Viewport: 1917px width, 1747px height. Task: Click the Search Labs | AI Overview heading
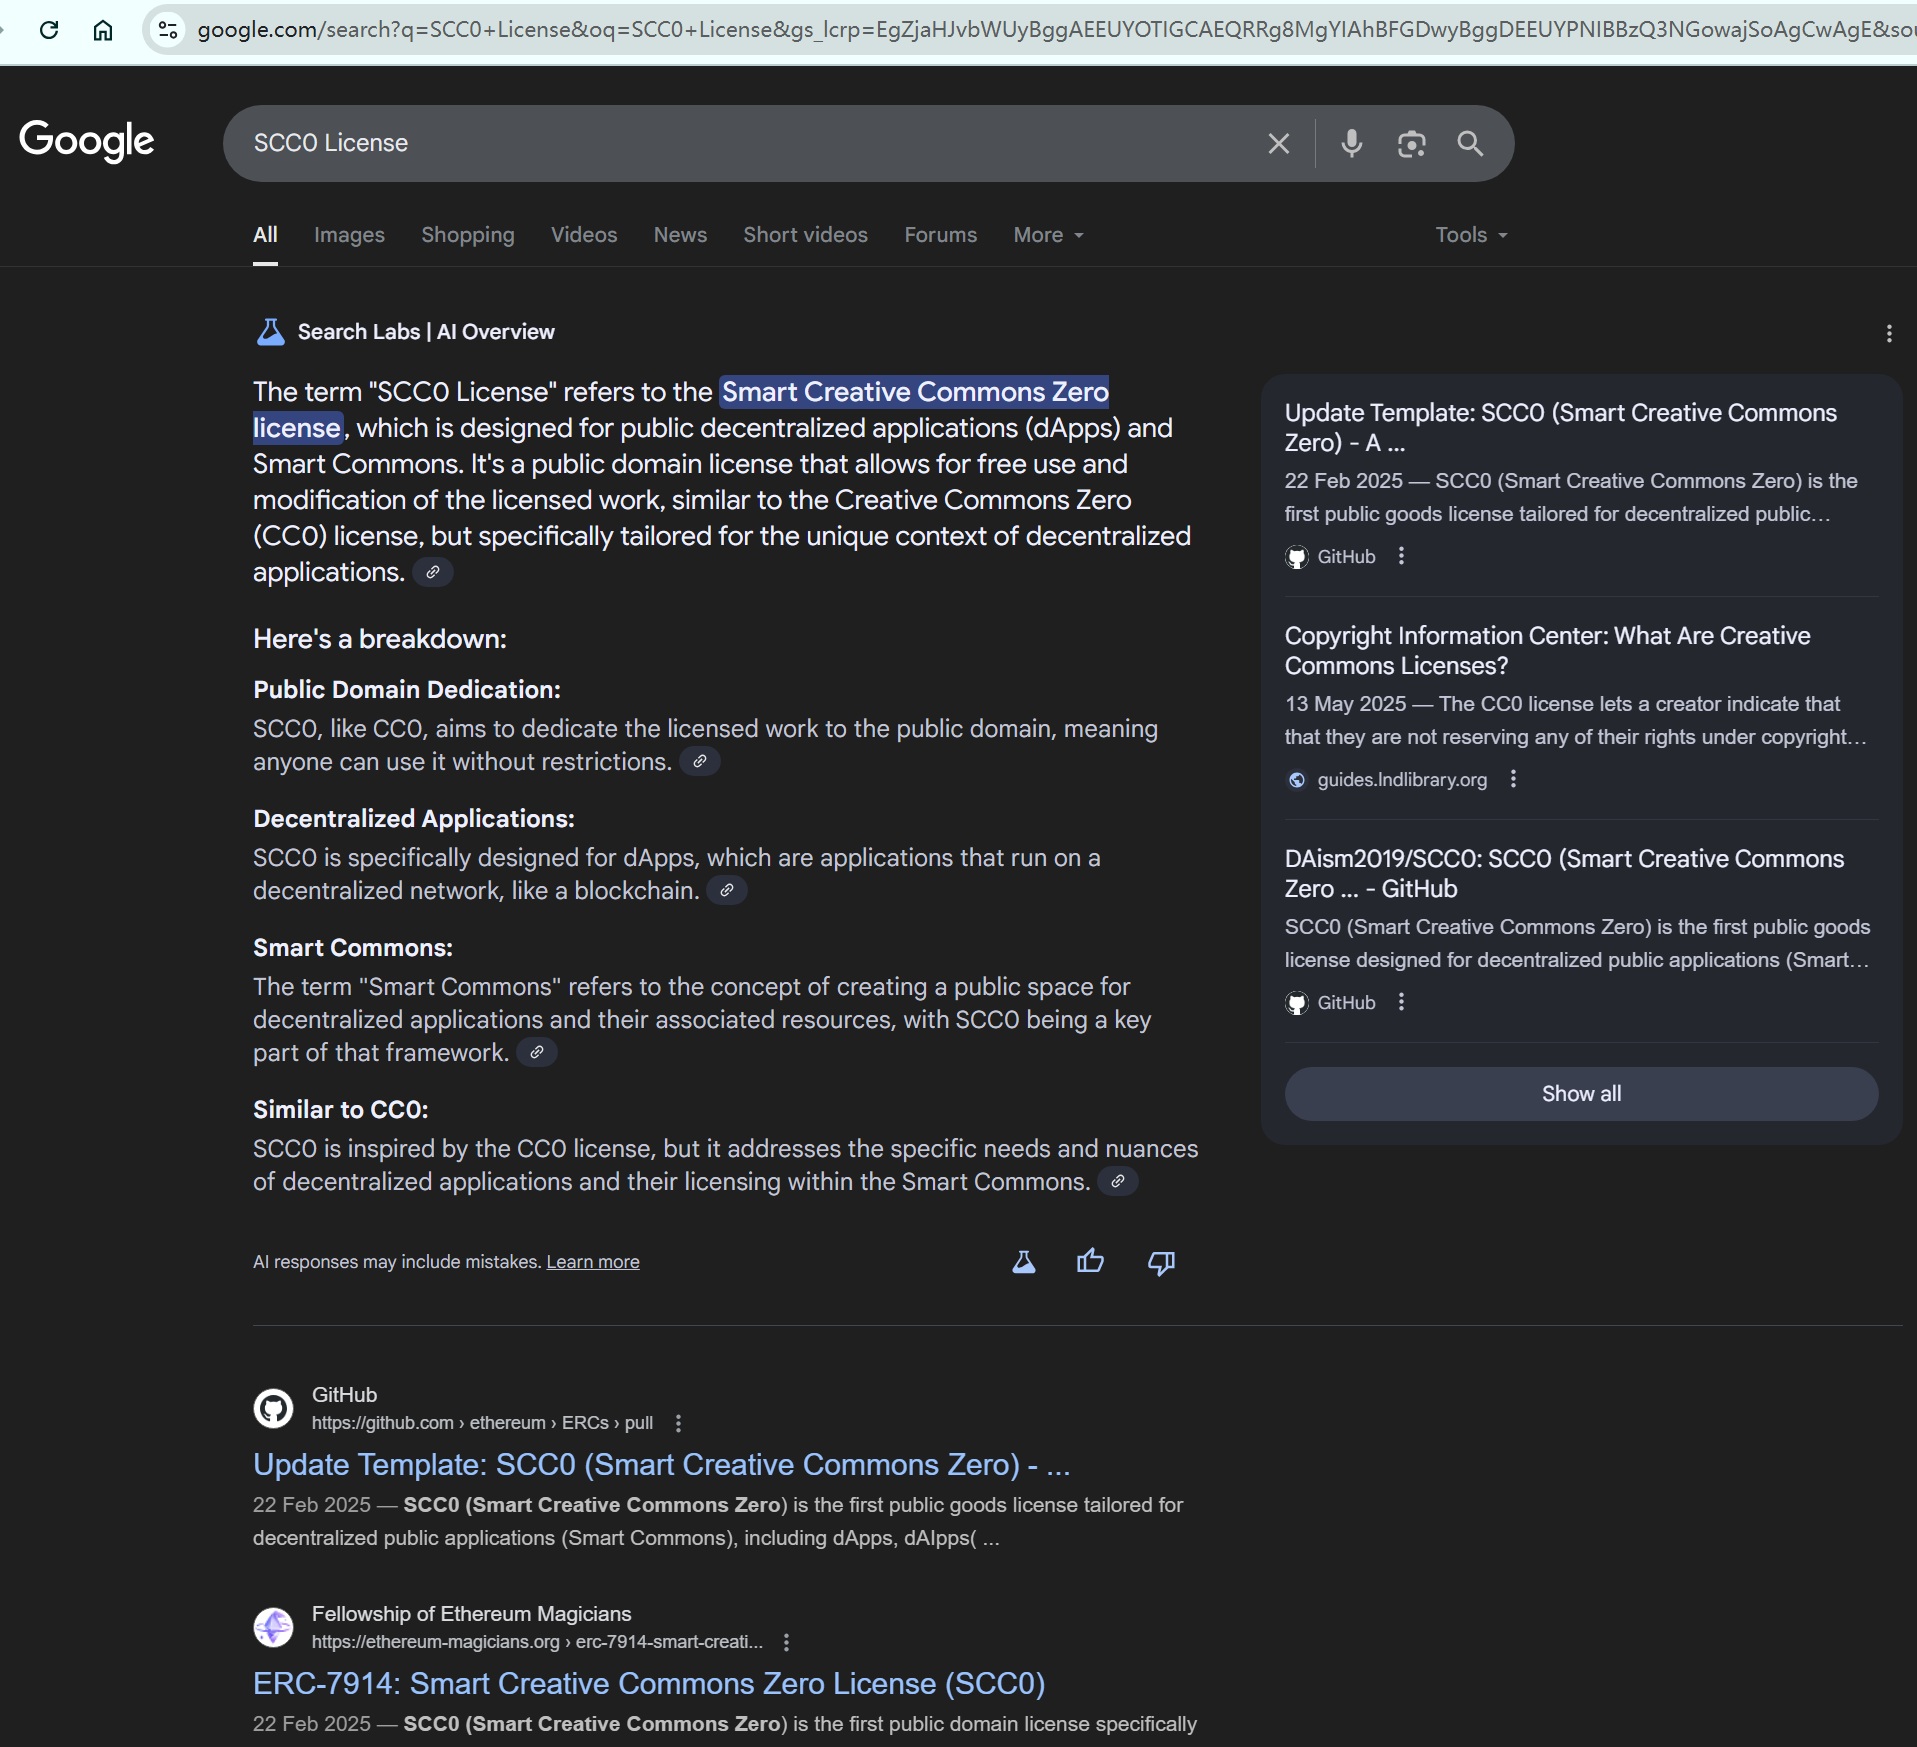[426, 332]
